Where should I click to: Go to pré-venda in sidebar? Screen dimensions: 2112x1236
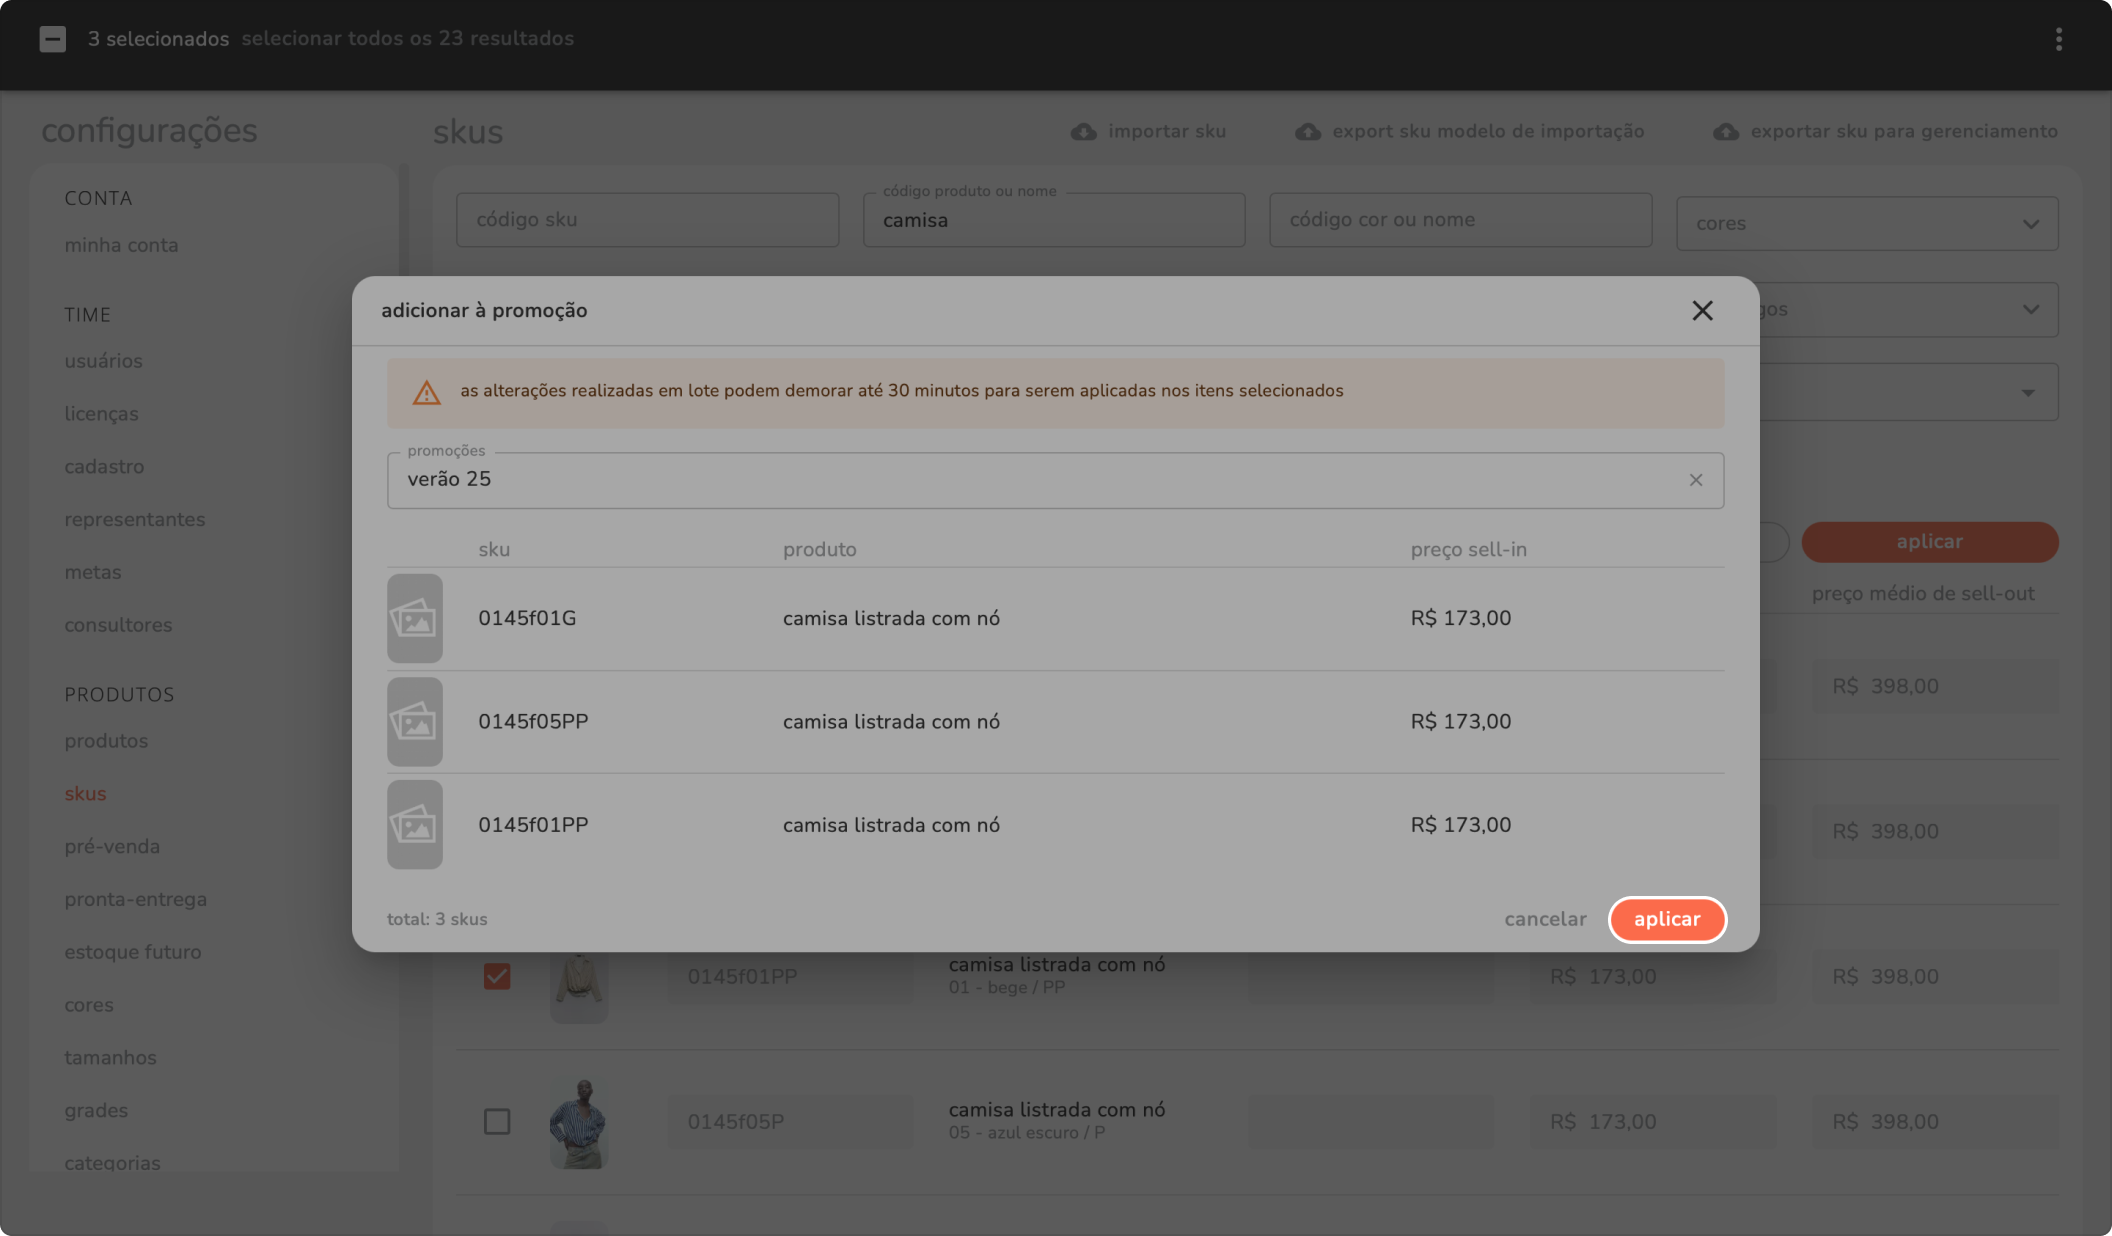(112, 847)
